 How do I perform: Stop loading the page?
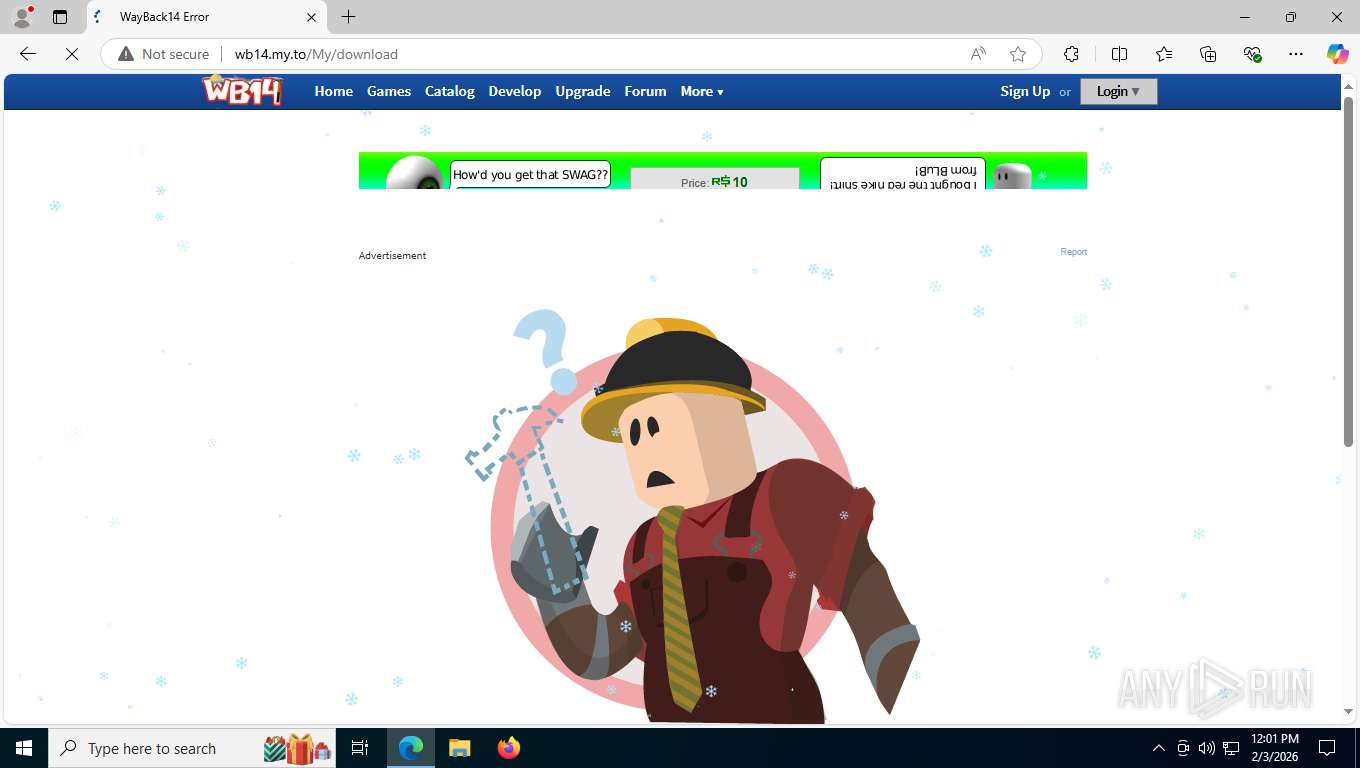click(72, 54)
